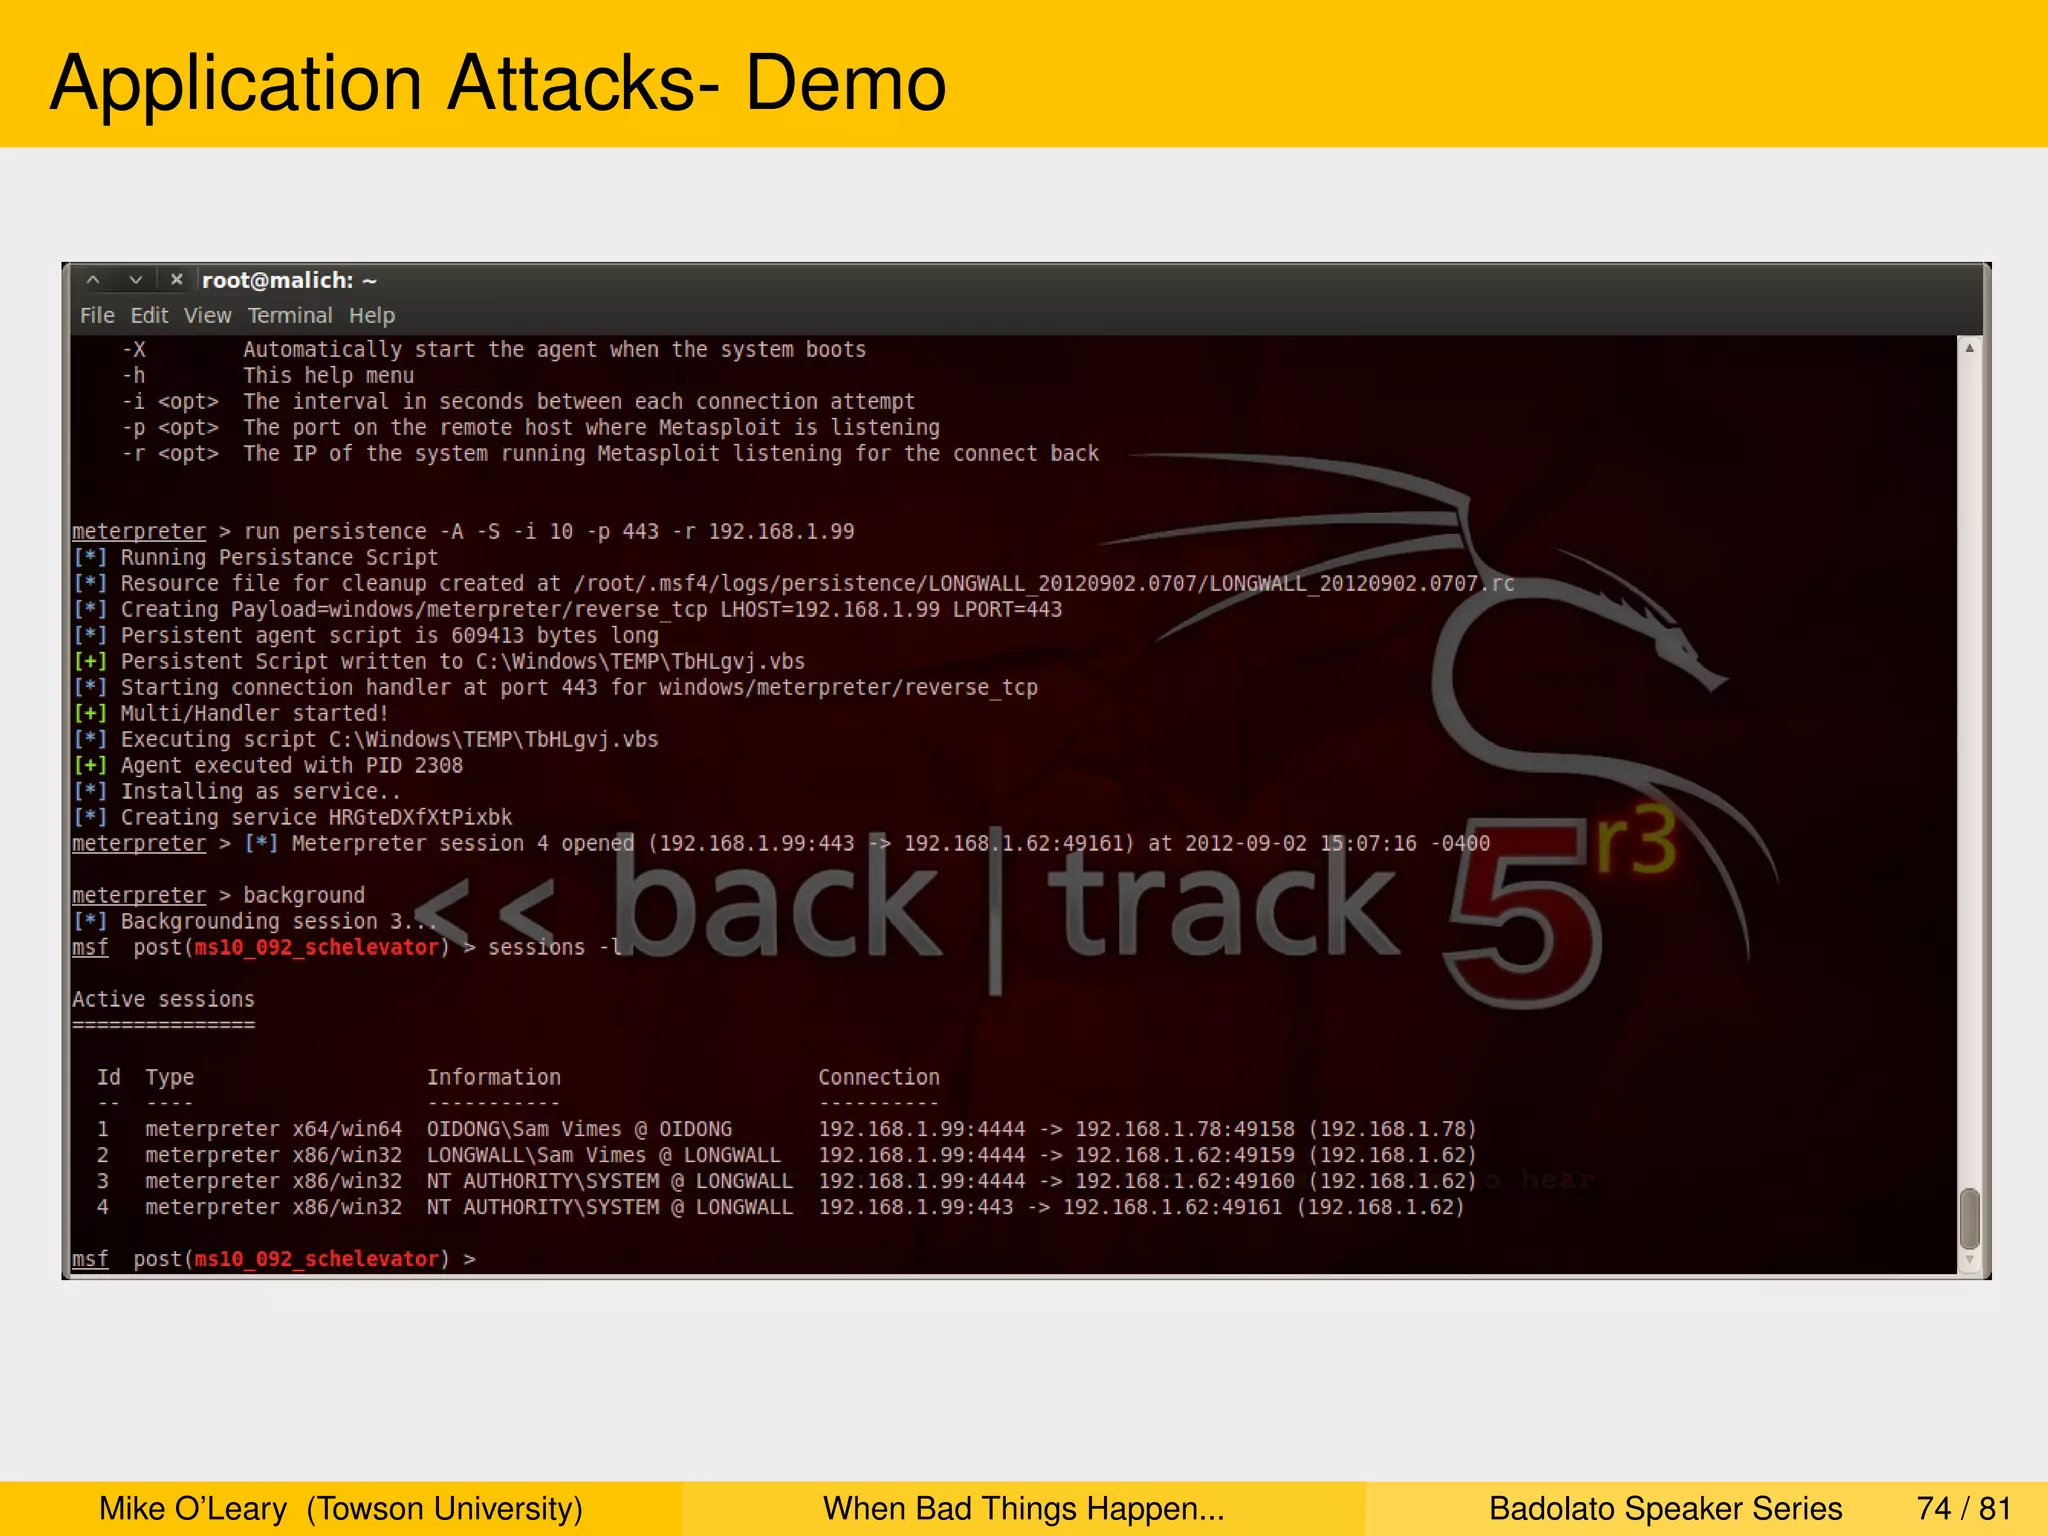
Task: Click the terminal scrollbar thumb
Action: pos(1969,1218)
